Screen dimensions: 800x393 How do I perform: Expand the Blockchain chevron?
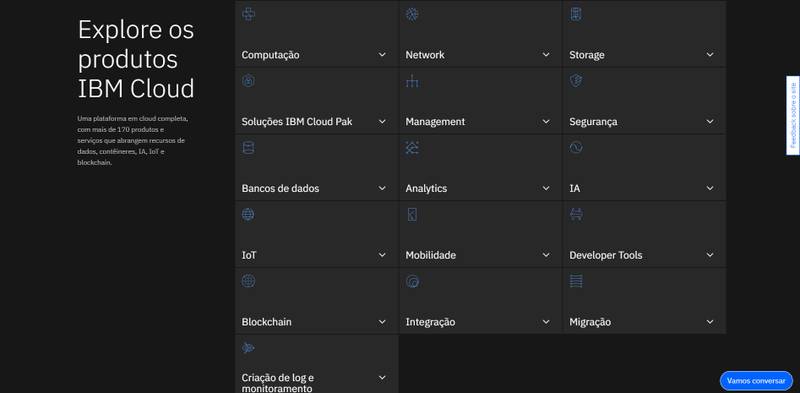pos(382,322)
